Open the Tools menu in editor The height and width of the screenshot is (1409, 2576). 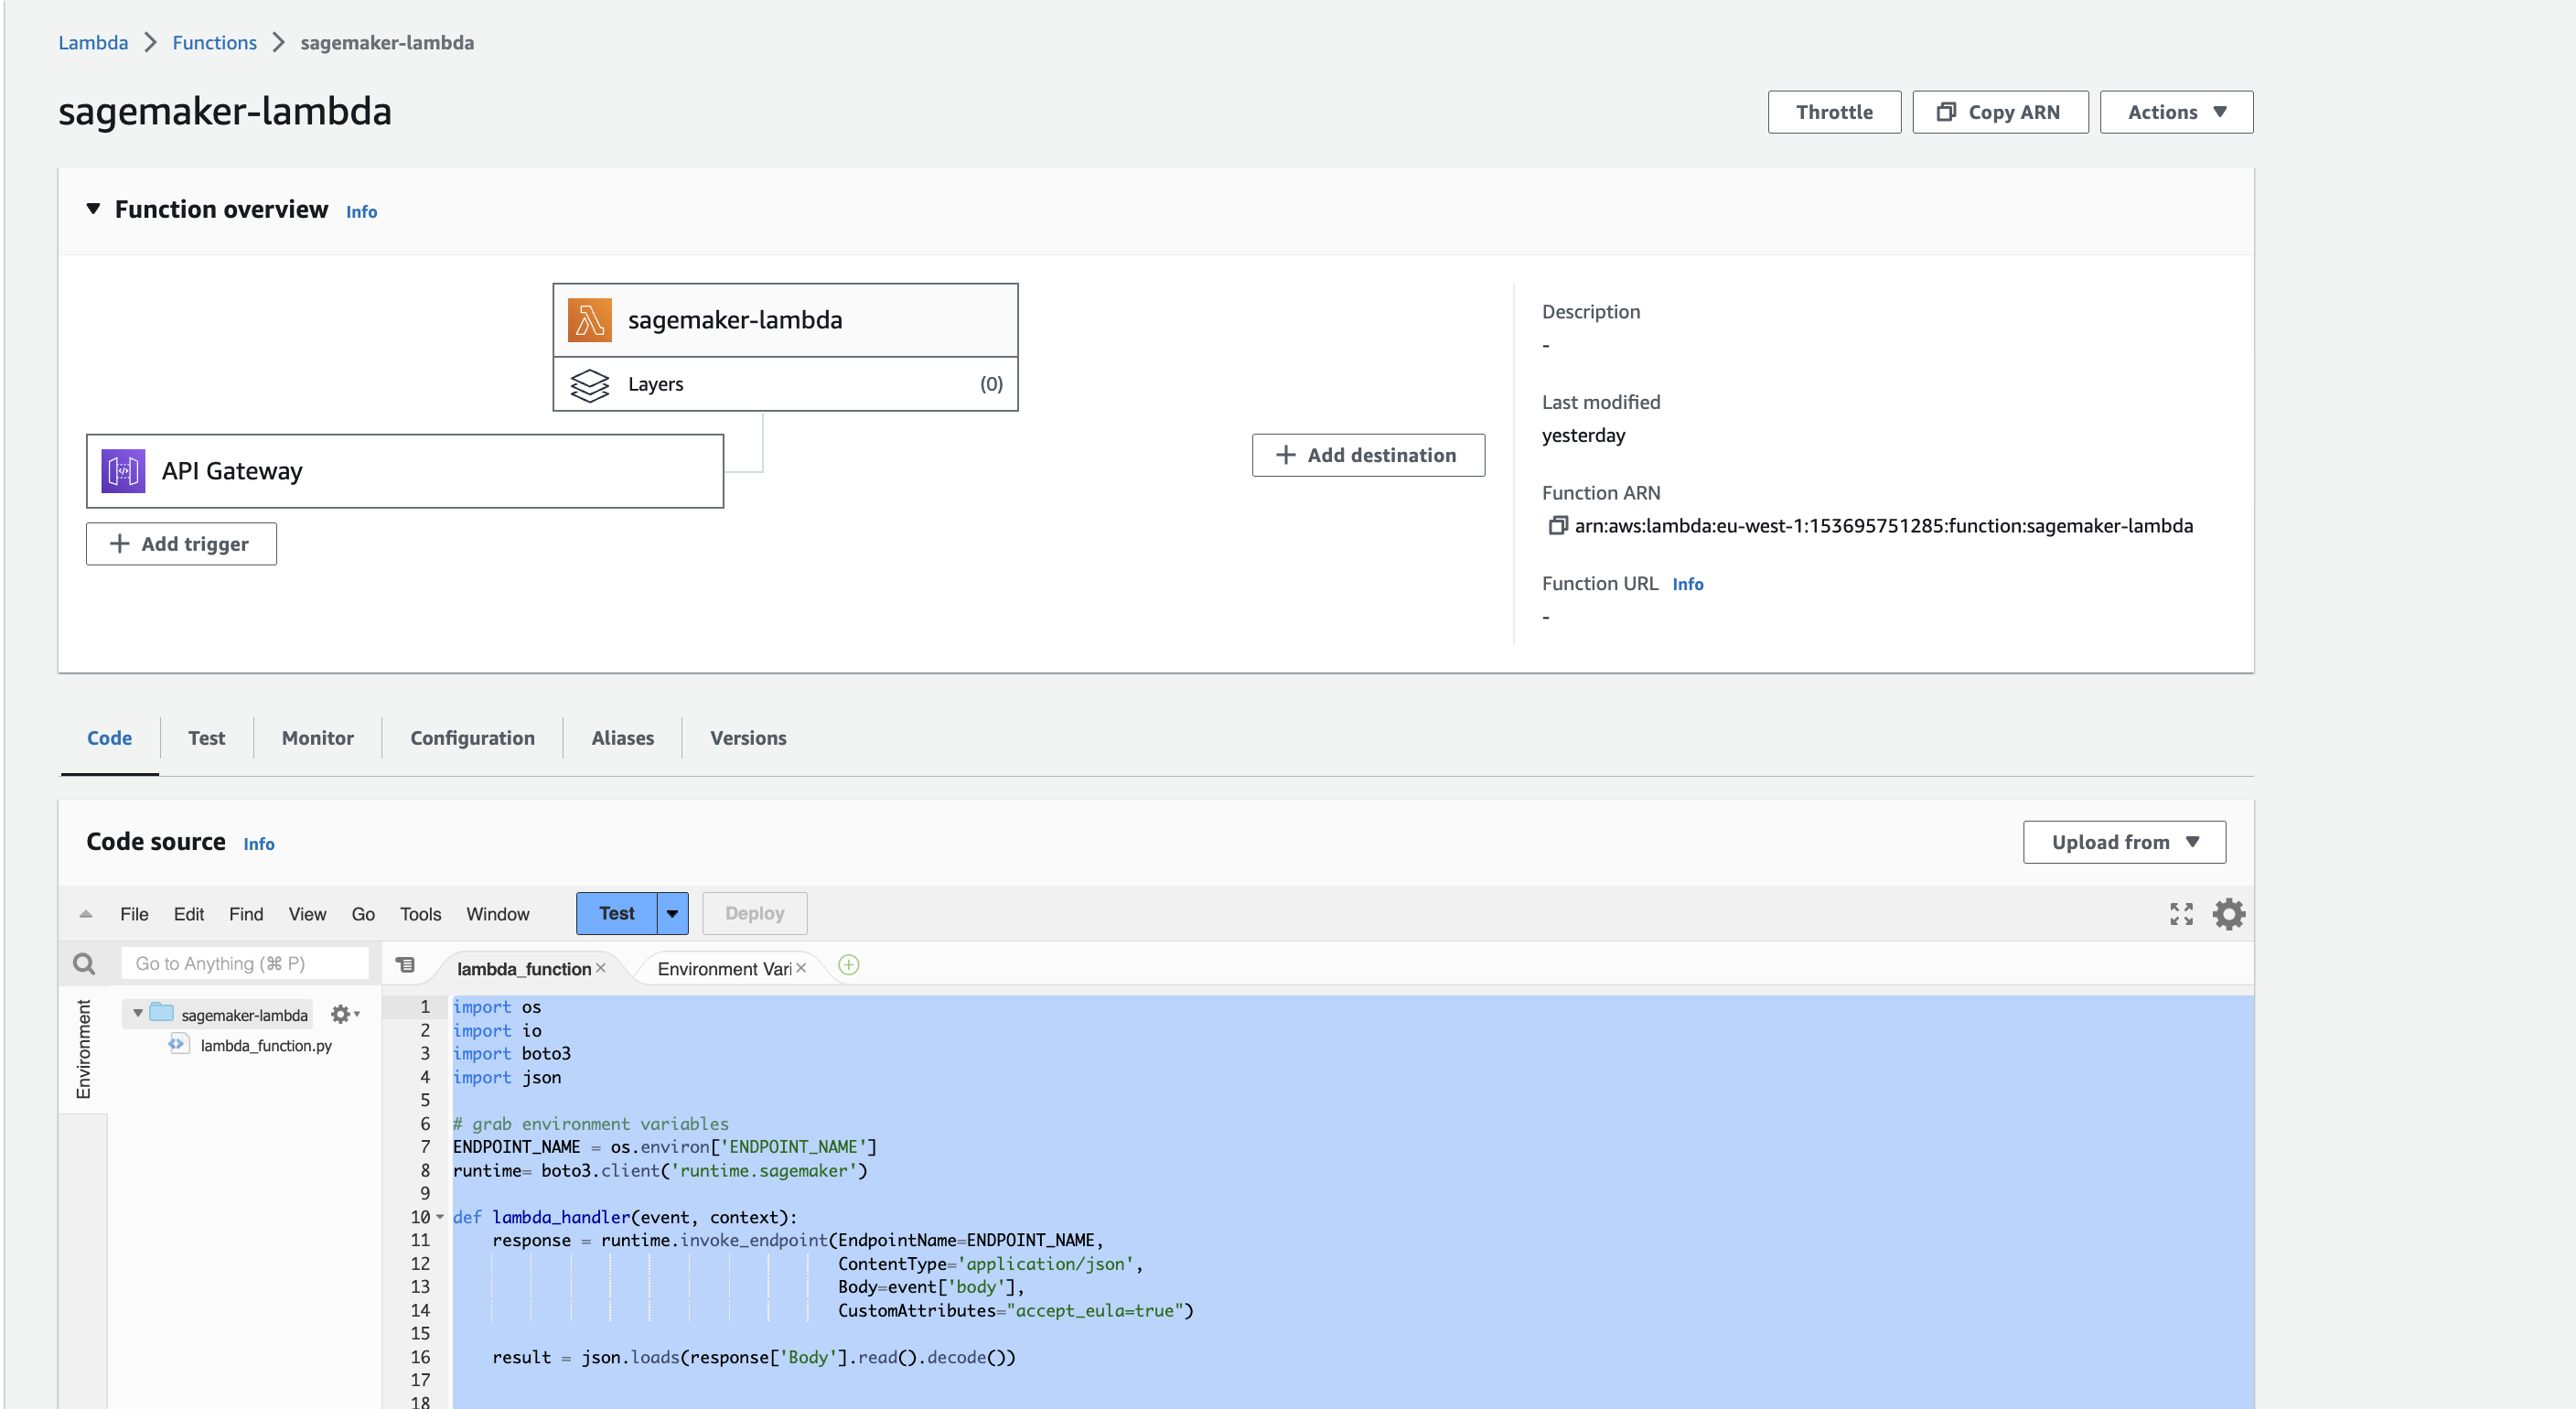pyautogui.click(x=420, y=914)
